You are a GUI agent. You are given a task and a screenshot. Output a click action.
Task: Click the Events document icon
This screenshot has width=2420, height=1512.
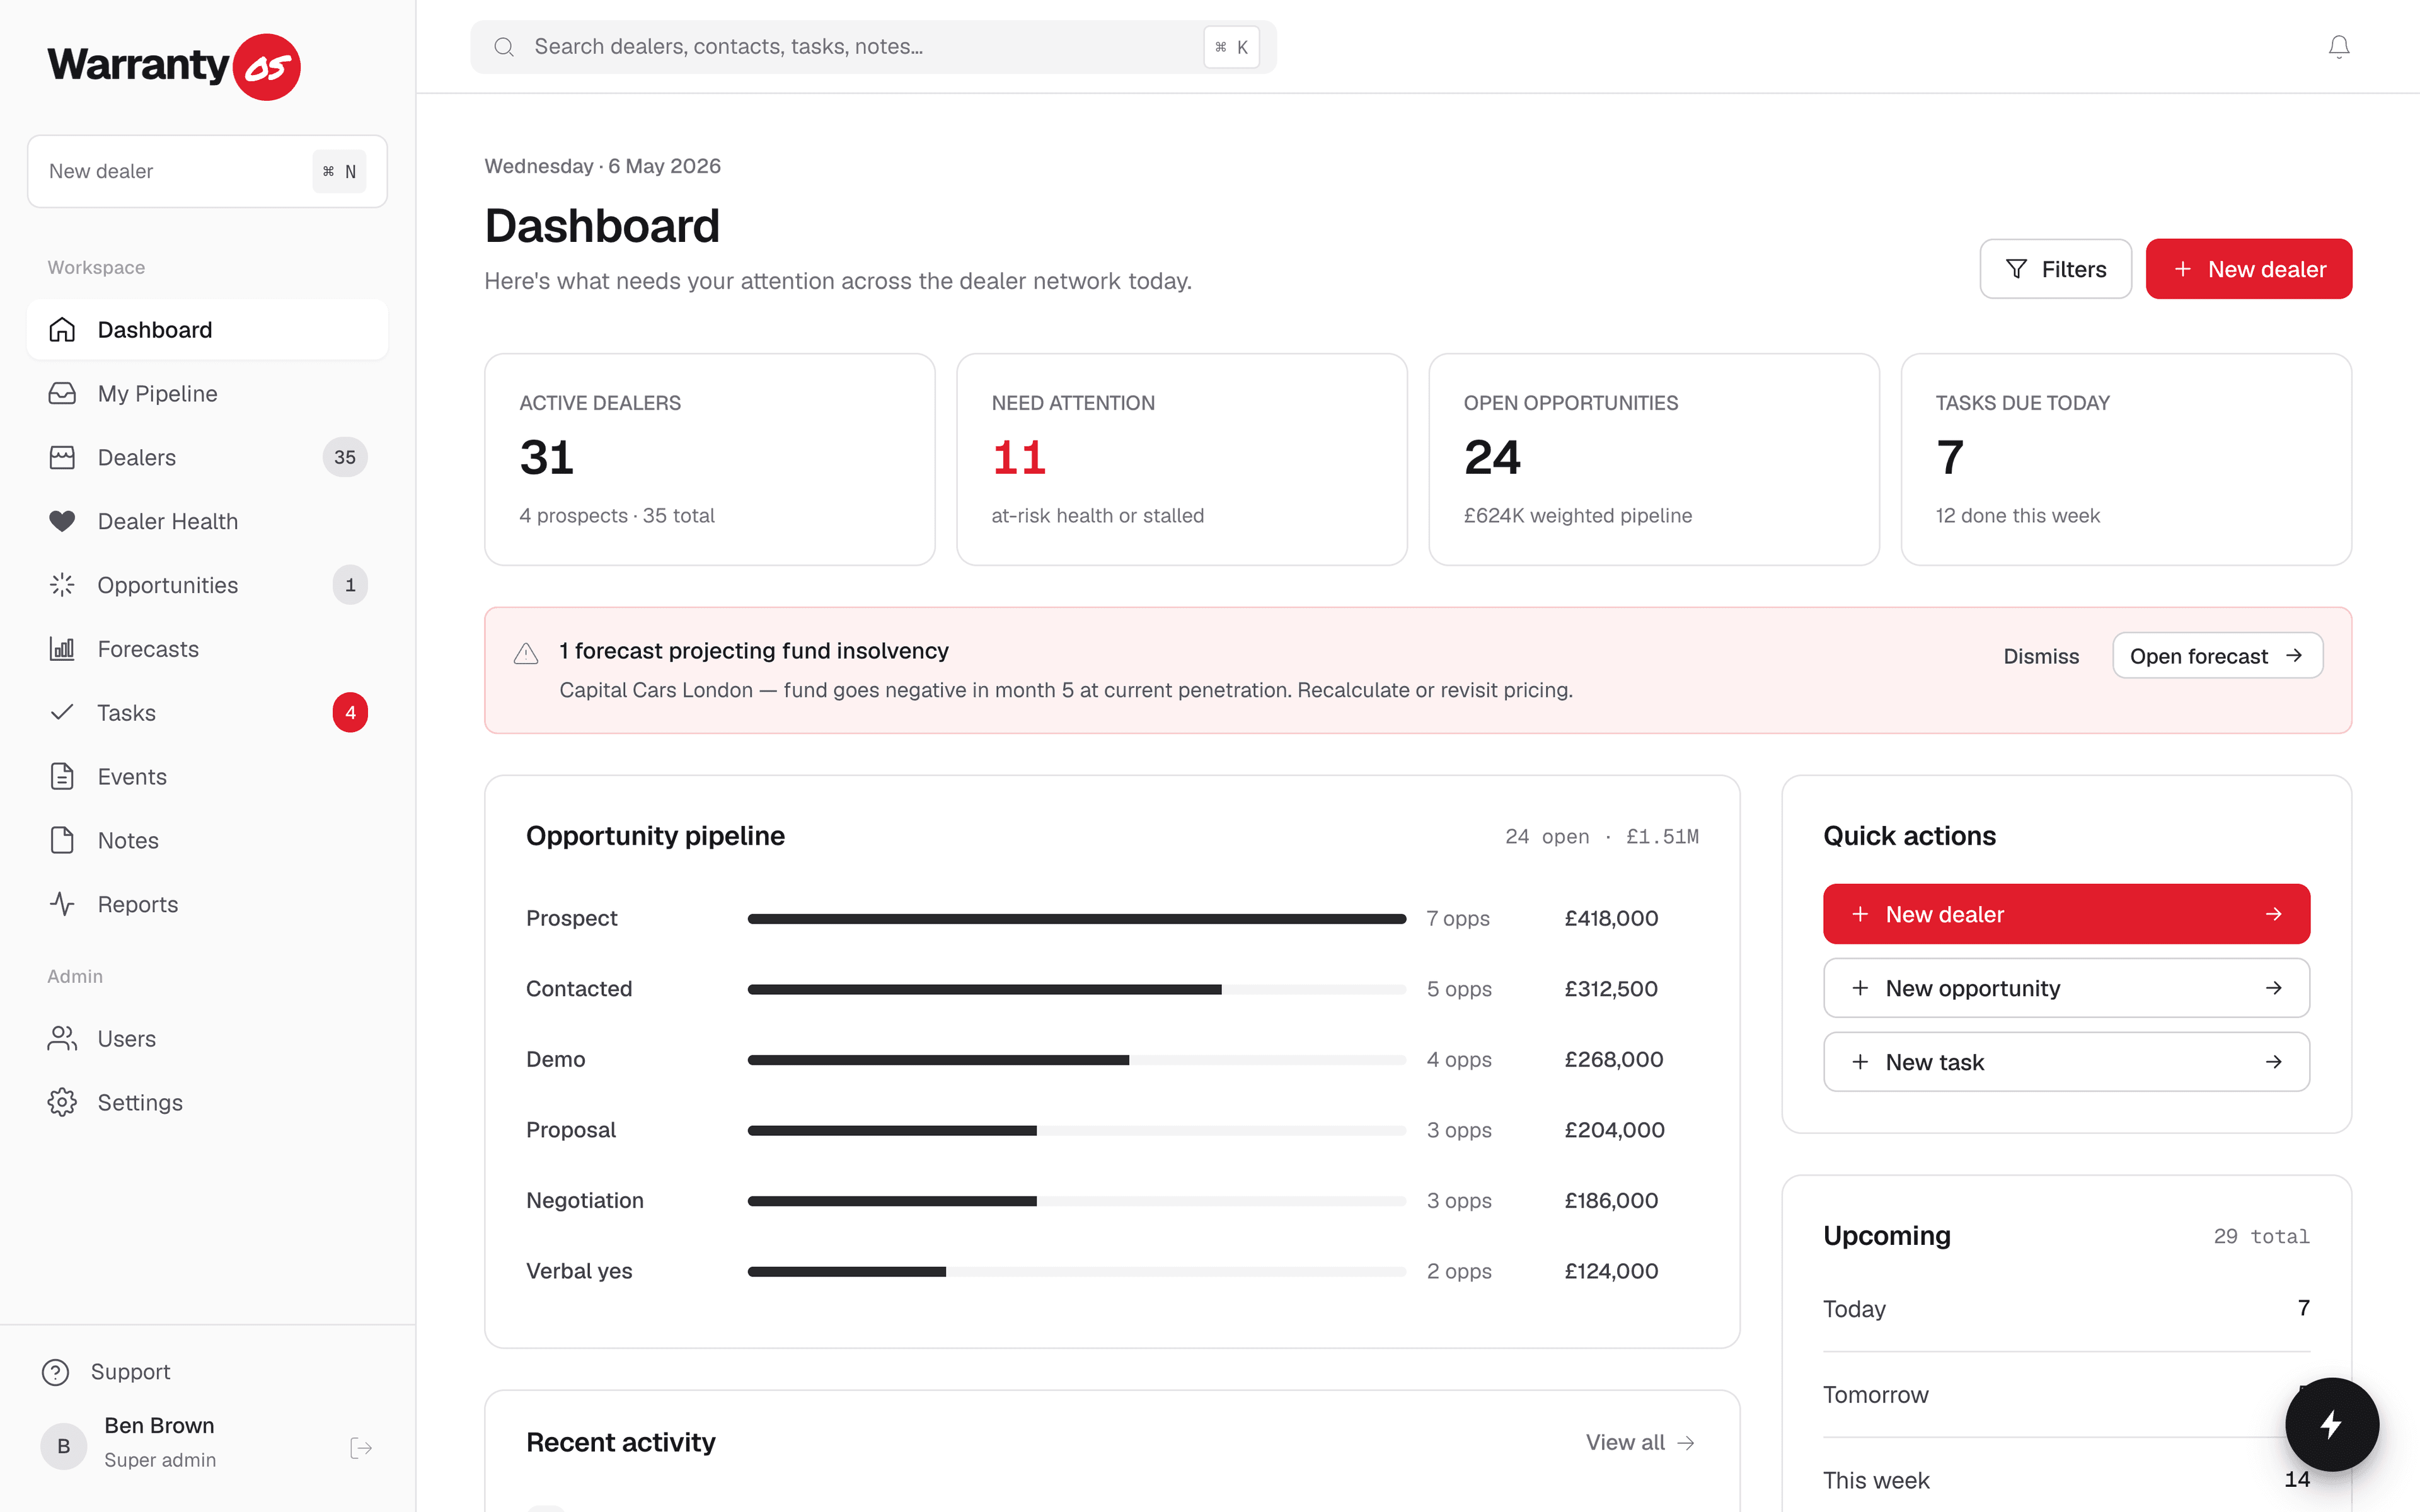coord(62,776)
